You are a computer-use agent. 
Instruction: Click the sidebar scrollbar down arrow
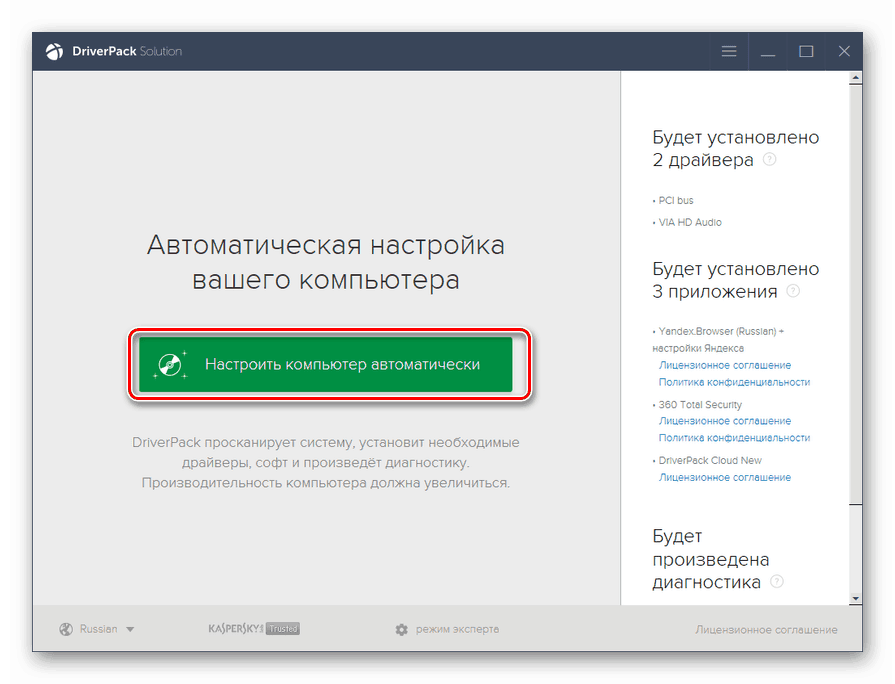tap(855, 598)
